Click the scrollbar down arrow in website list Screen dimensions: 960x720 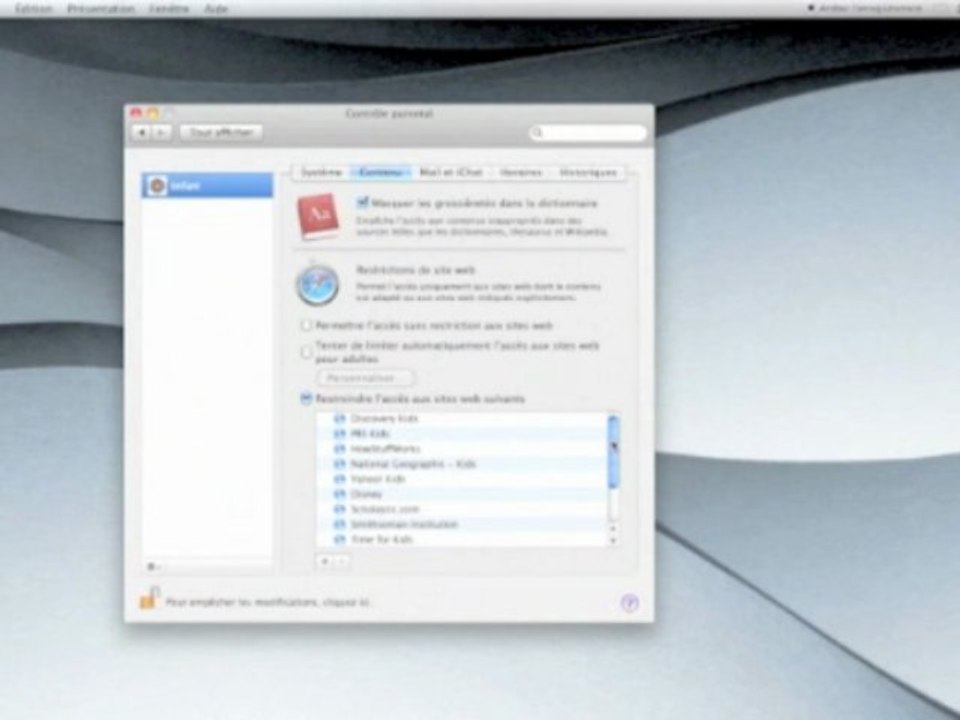613,540
